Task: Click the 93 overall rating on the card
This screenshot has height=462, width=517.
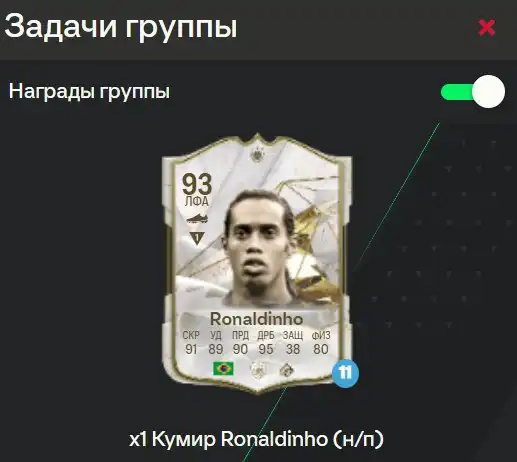Action: coord(197,184)
